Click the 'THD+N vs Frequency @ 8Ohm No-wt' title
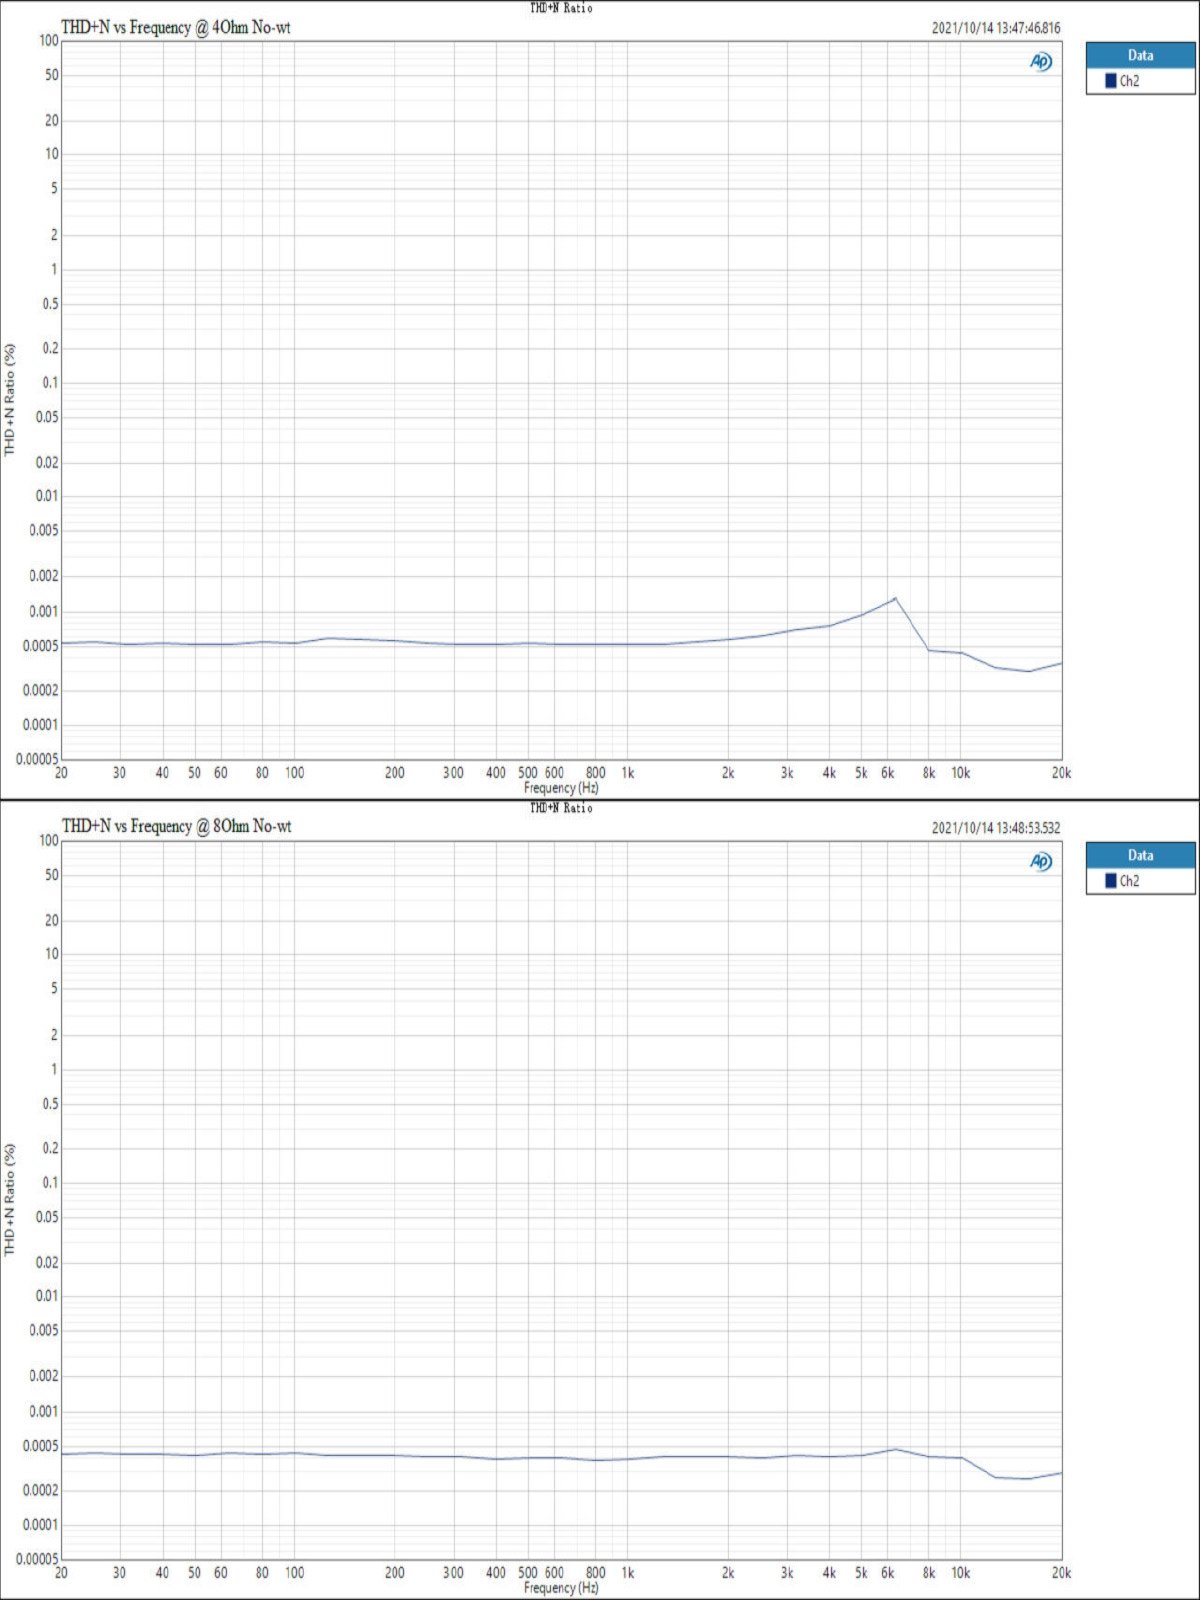The height and width of the screenshot is (1600, 1200). click(x=176, y=826)
